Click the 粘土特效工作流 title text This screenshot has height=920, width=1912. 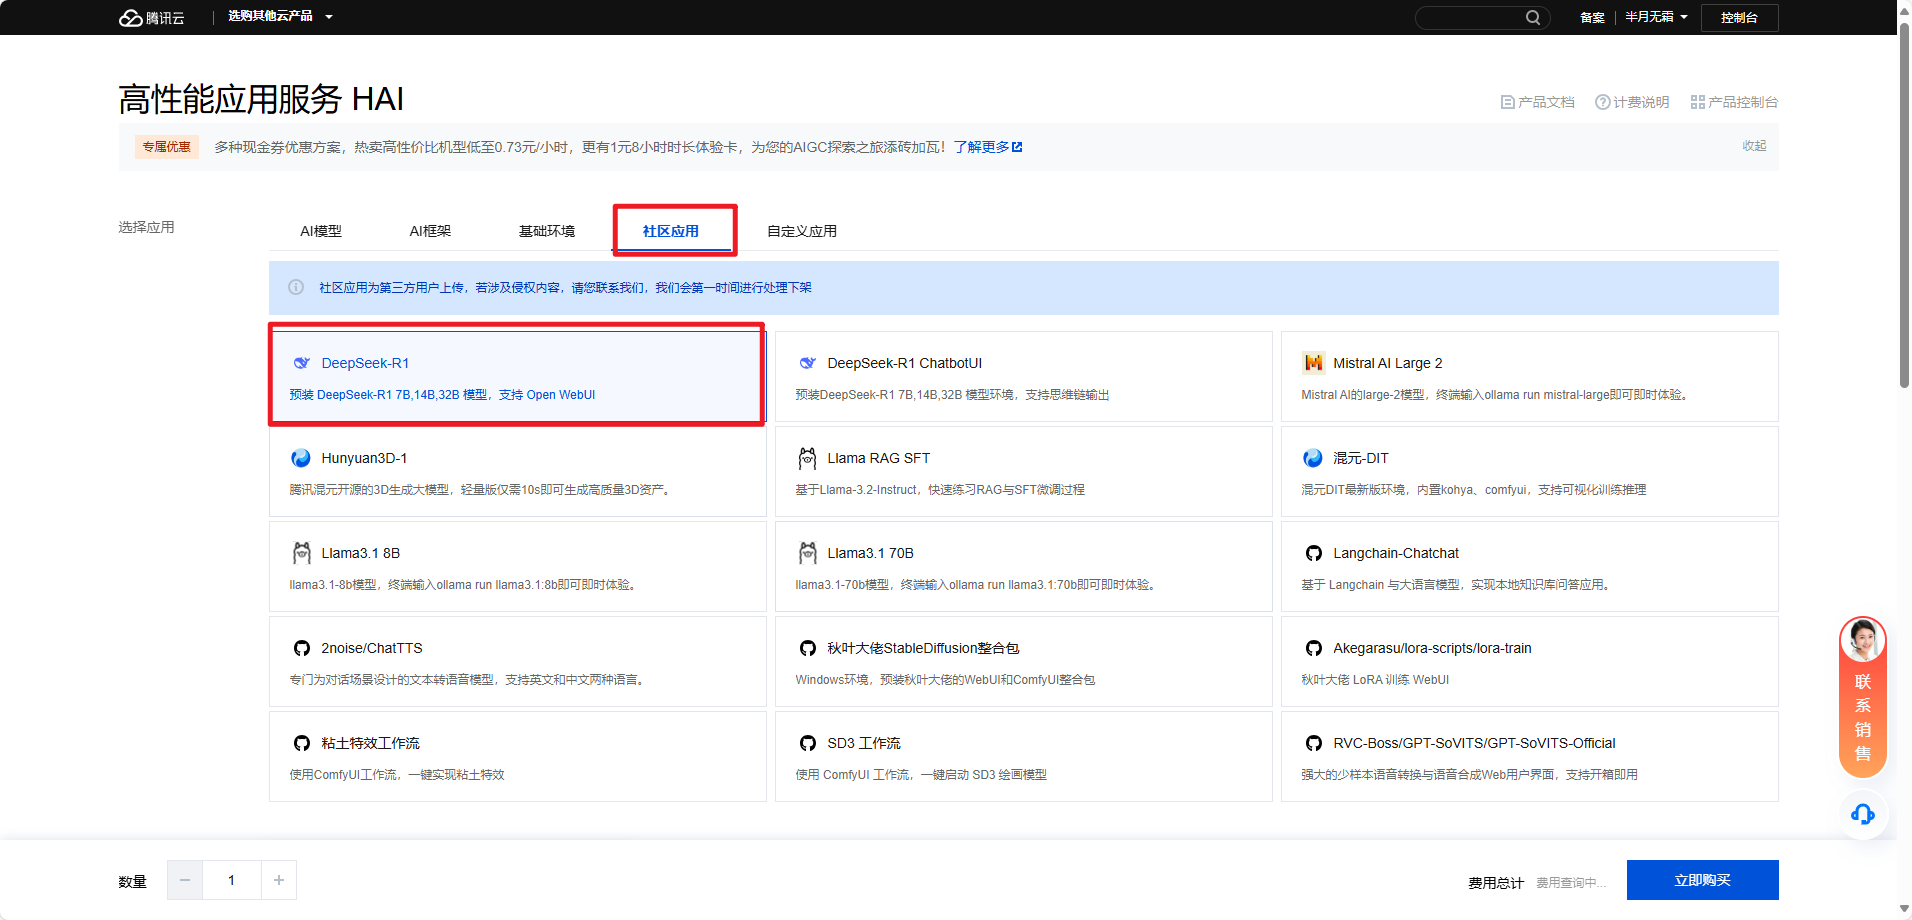point(370,743)
